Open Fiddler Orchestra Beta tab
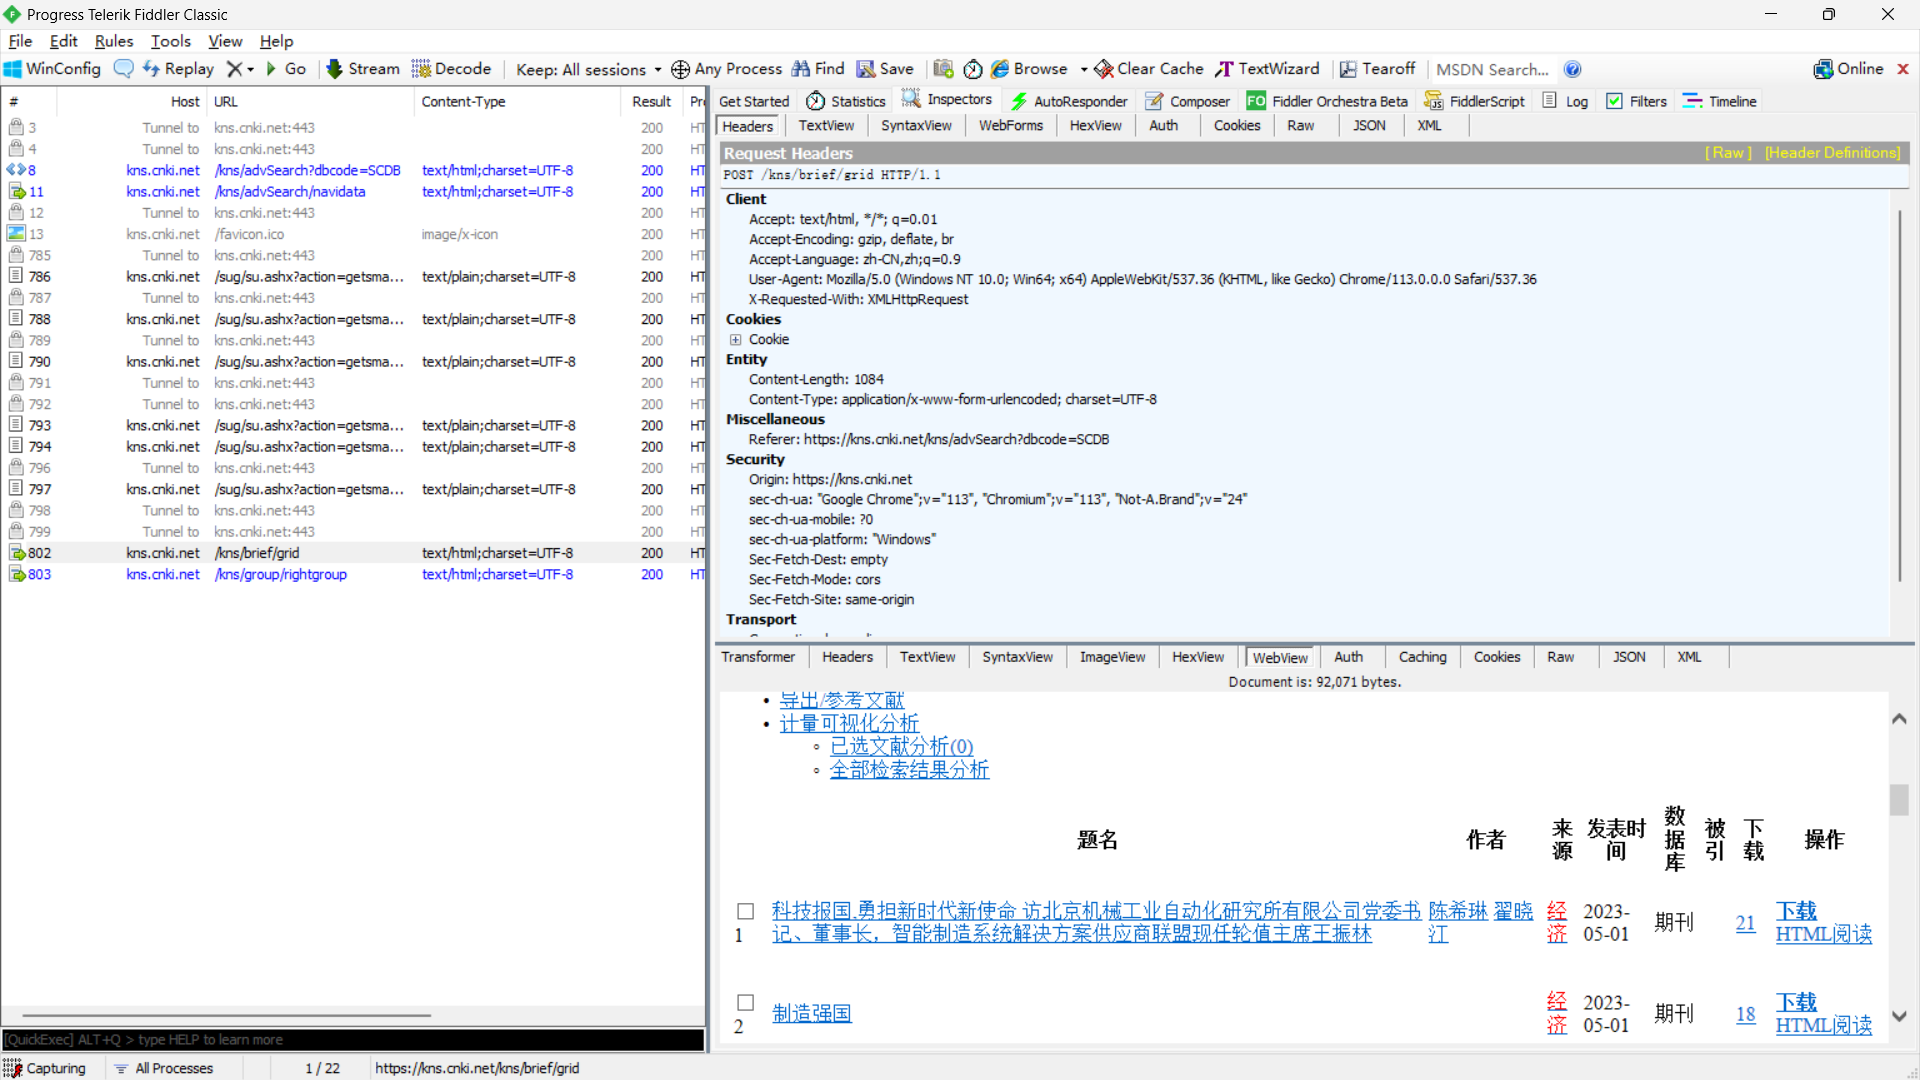Image resolution: width=1920 pixels, height=1080 pixels. (1327, 101)
